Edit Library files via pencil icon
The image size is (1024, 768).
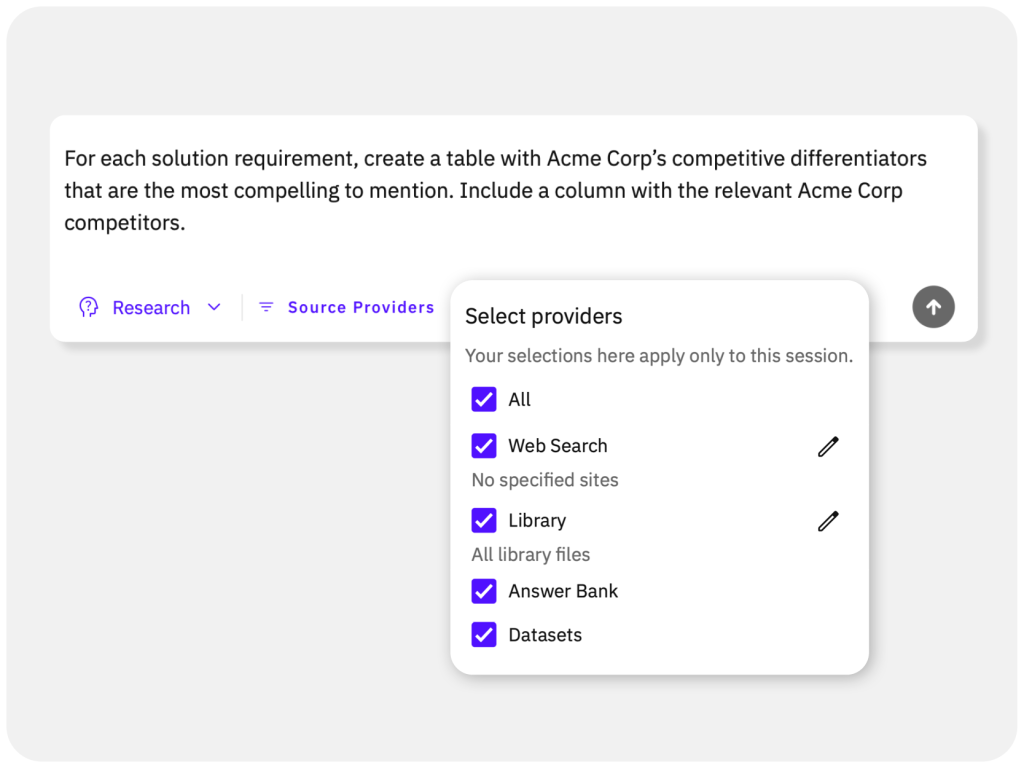pyautogui.click(x=828, y=521)
